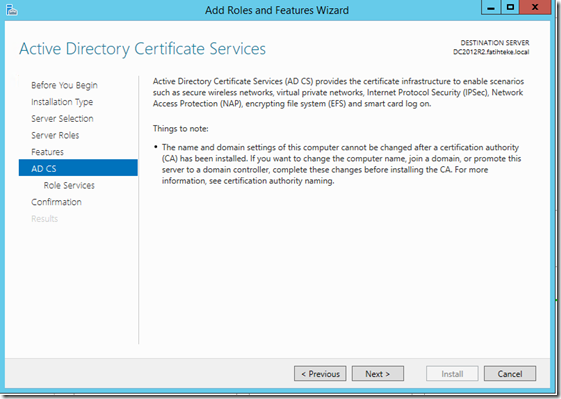
Task: Cancel the wizard
Action: (x=510, y=374)
